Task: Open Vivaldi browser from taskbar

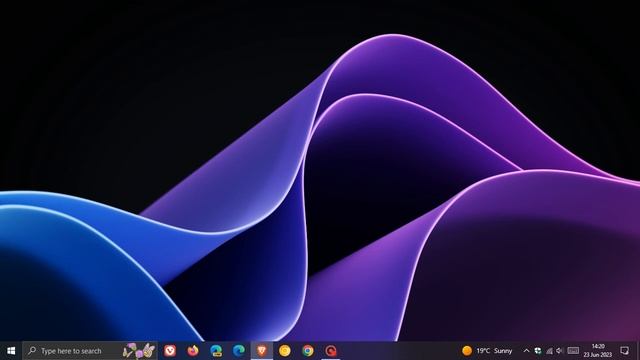Action: pos(170,351)
